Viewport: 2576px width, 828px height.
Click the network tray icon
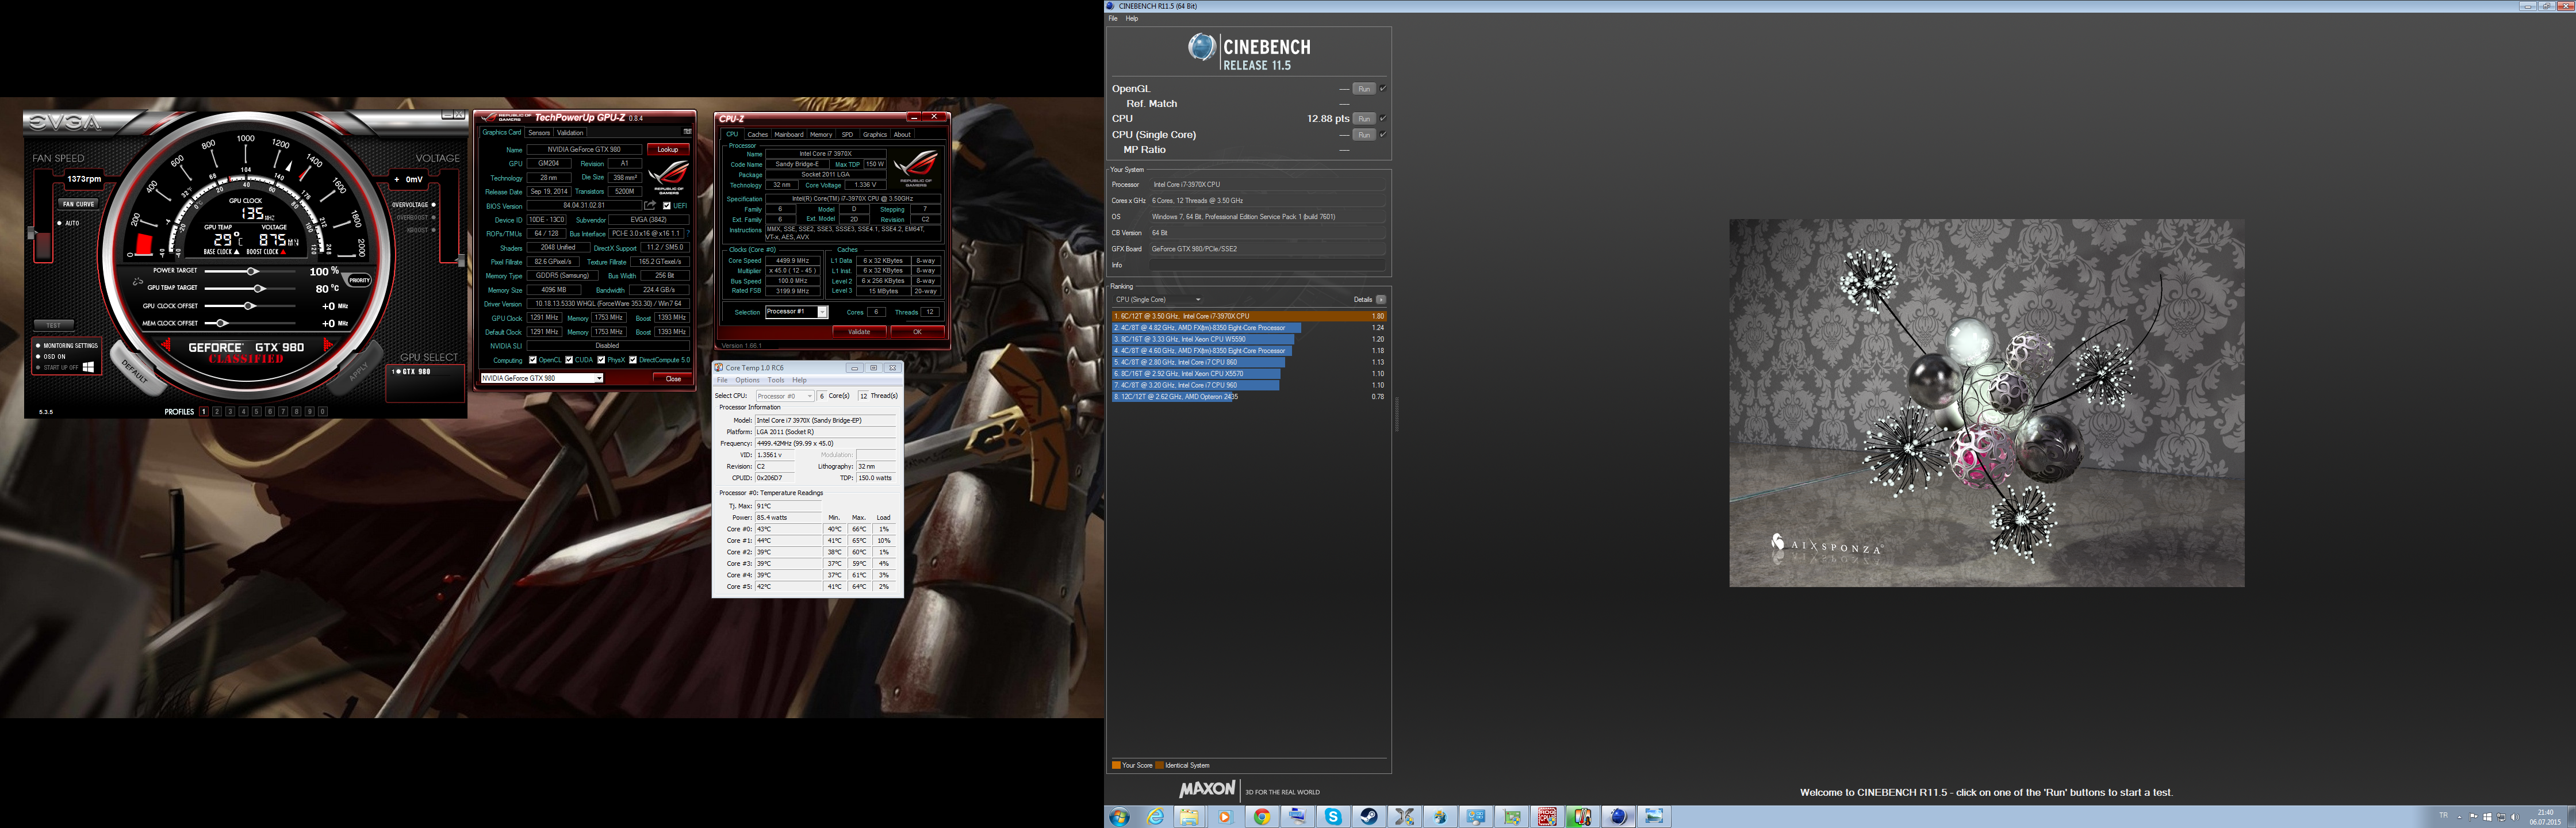point(2501,817)
